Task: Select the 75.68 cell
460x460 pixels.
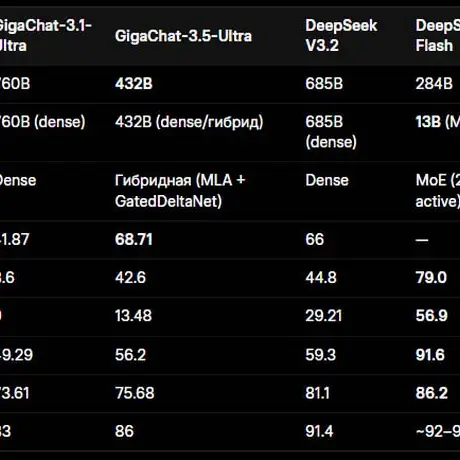Action: coord(135,393)
